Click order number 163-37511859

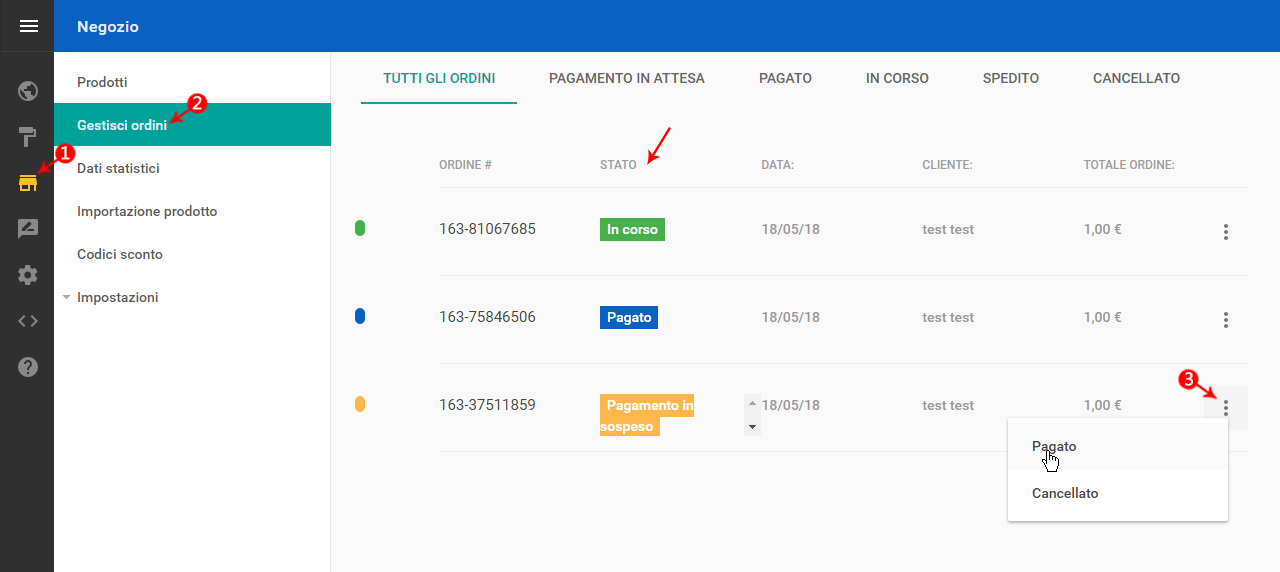click(487, 405)
